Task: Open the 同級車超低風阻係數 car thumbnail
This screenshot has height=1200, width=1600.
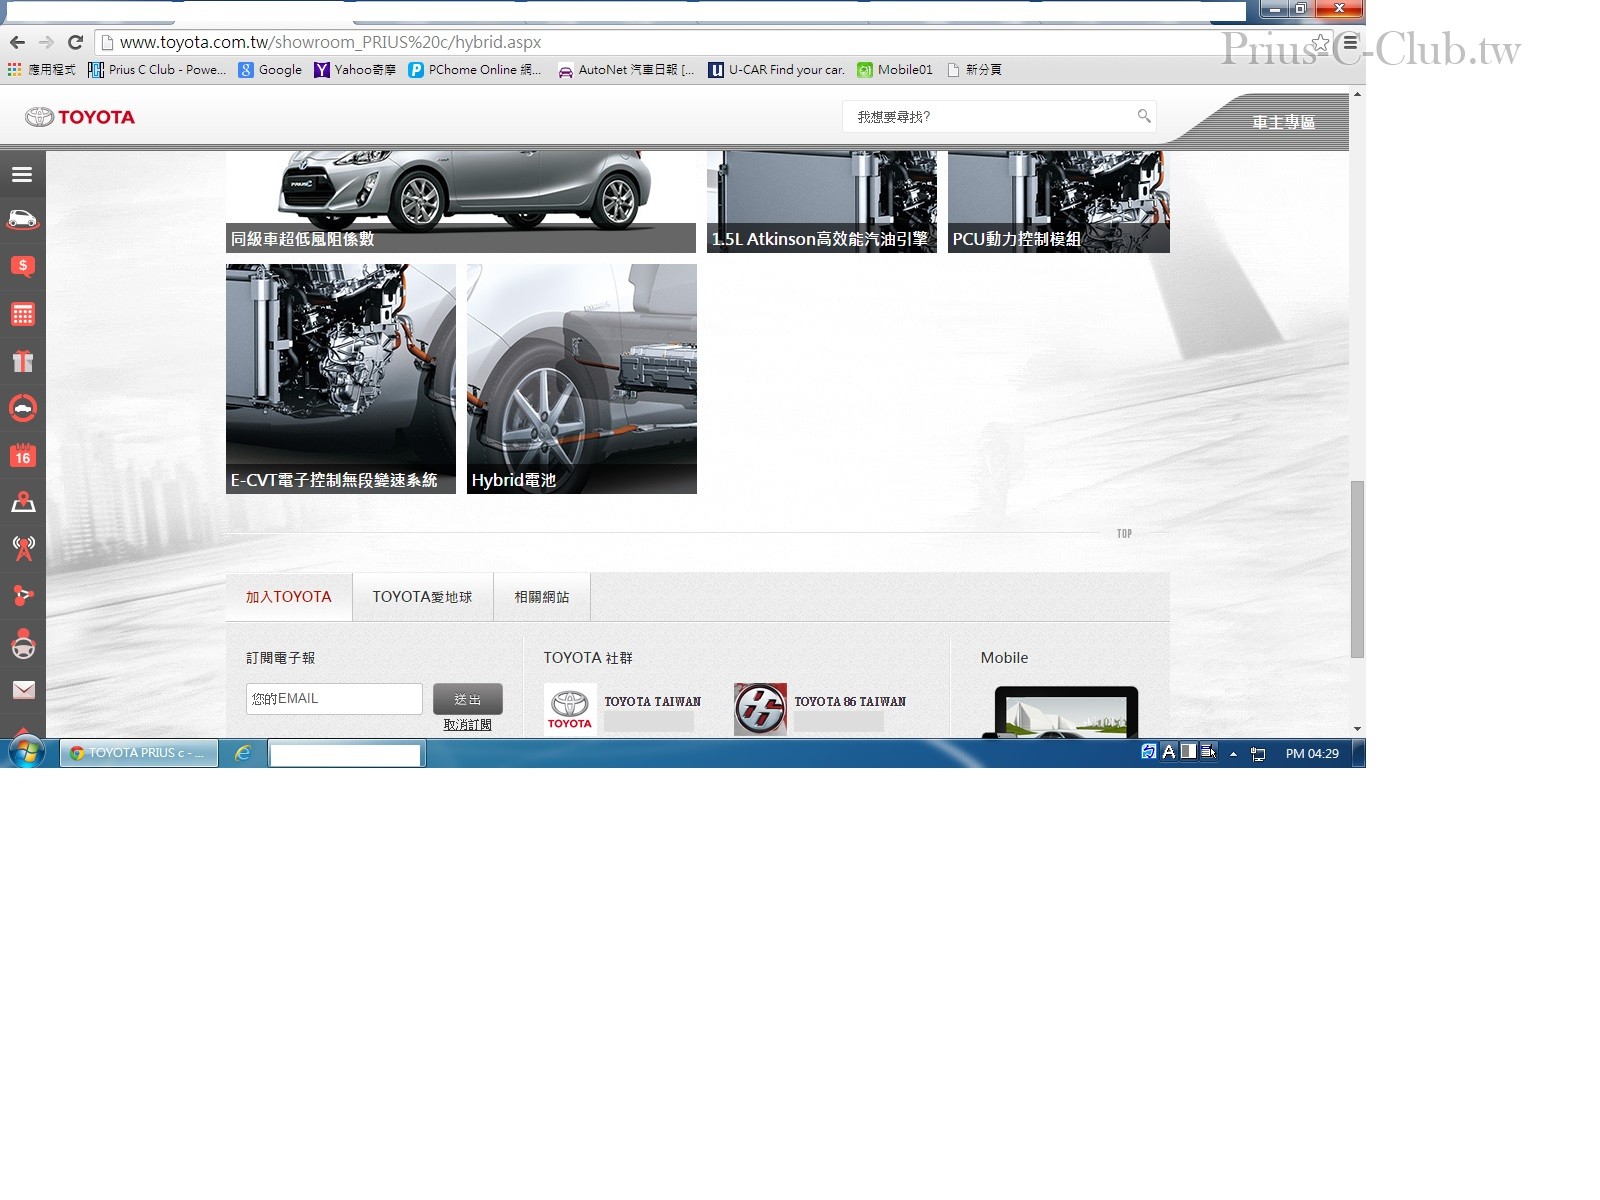Action: tap(461, 201)
